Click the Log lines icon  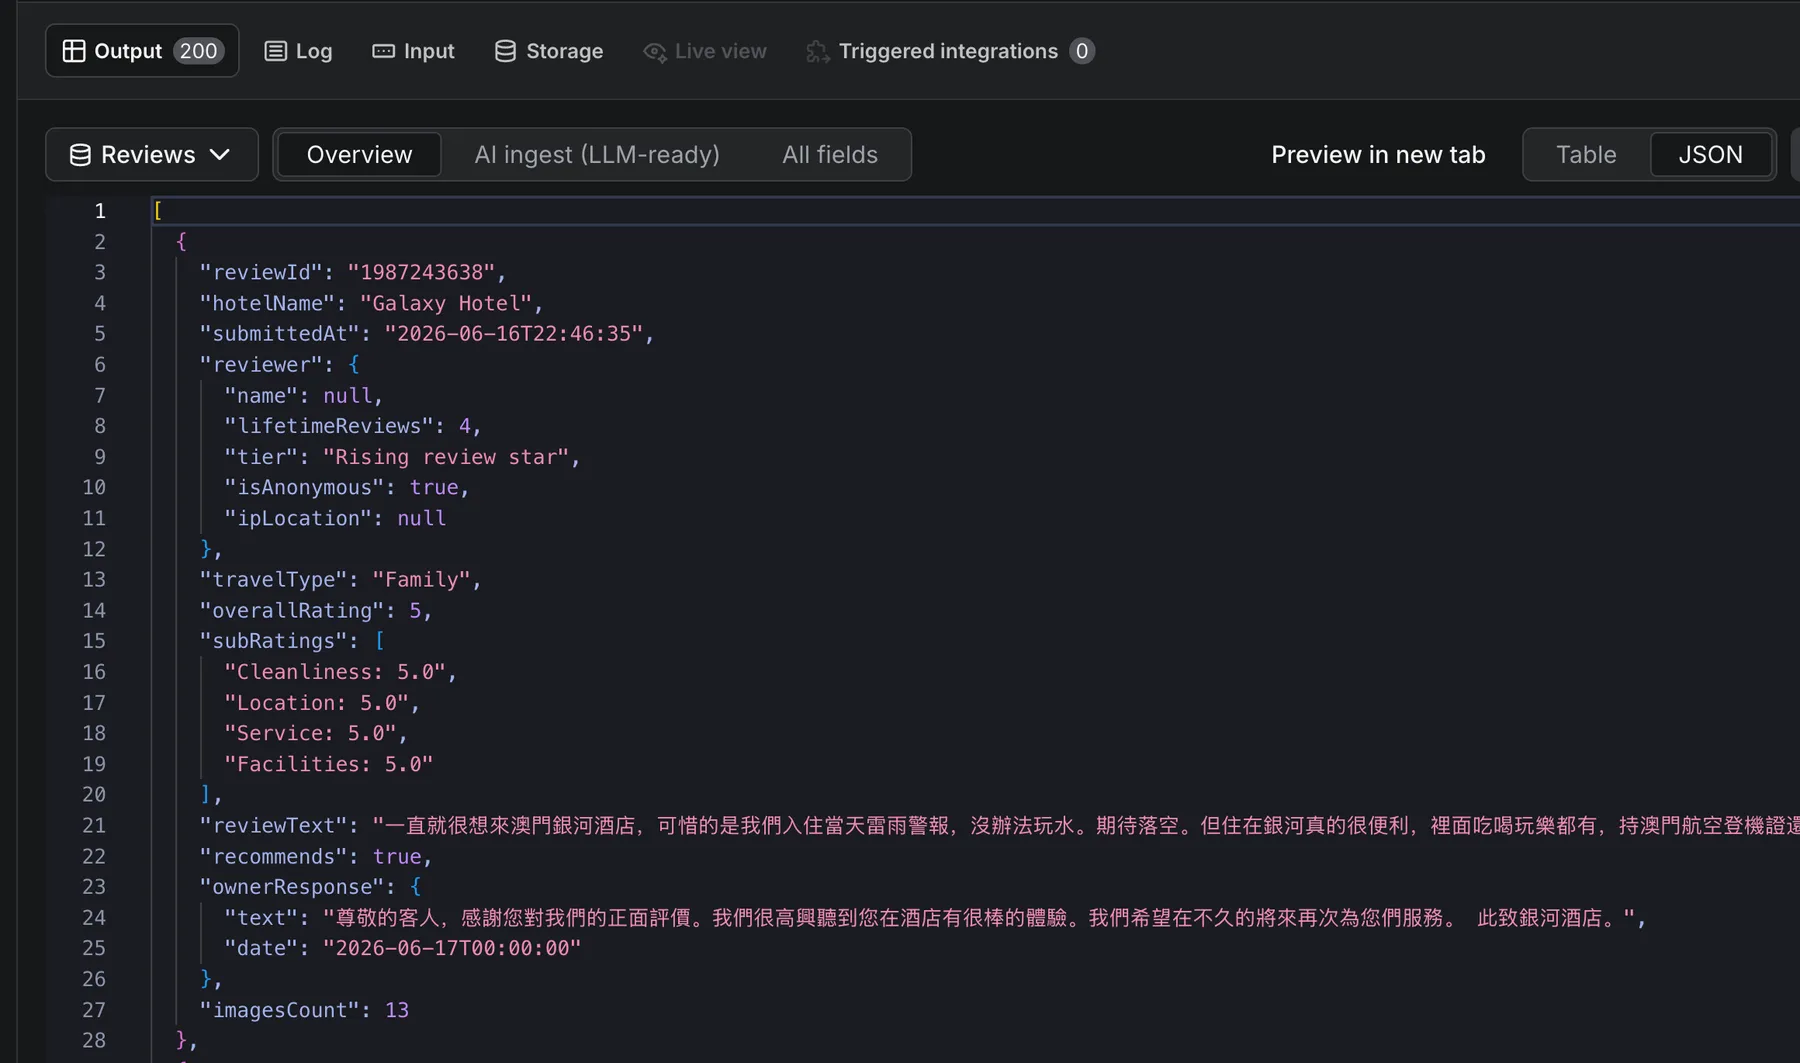[275, 51]
